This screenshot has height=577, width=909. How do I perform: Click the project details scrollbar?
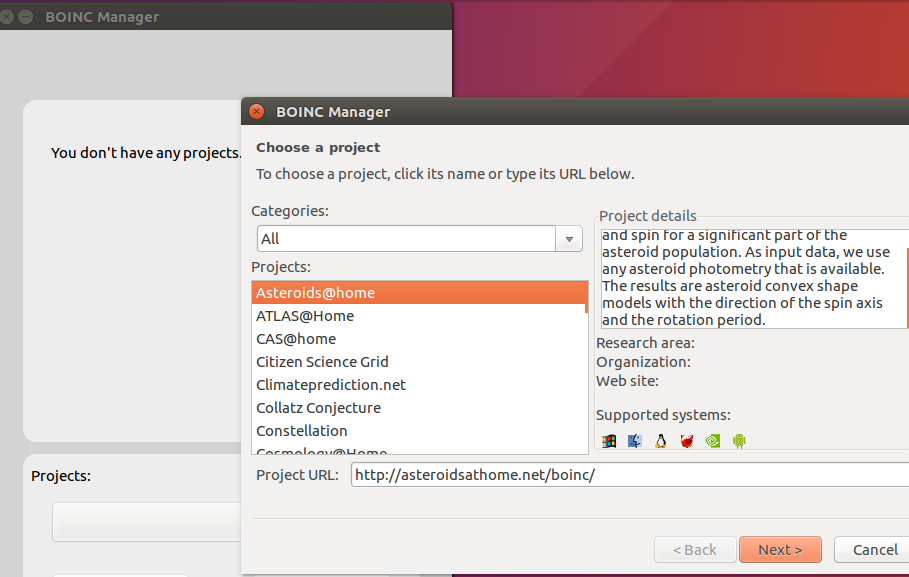click(x=907, y=288)
